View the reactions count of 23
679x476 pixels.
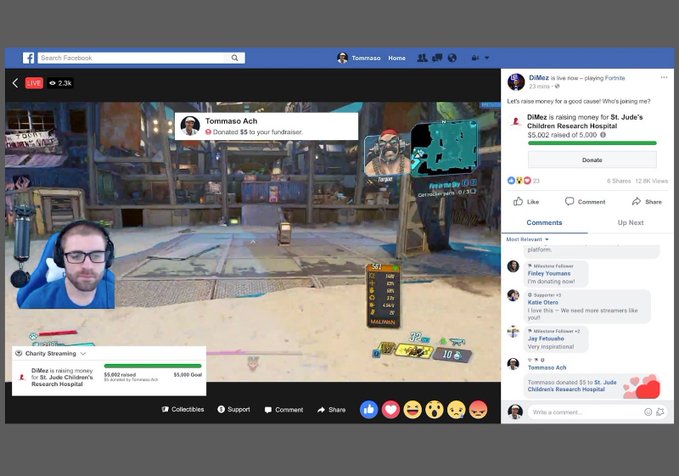pyautogui.click(x=536, y=181)
